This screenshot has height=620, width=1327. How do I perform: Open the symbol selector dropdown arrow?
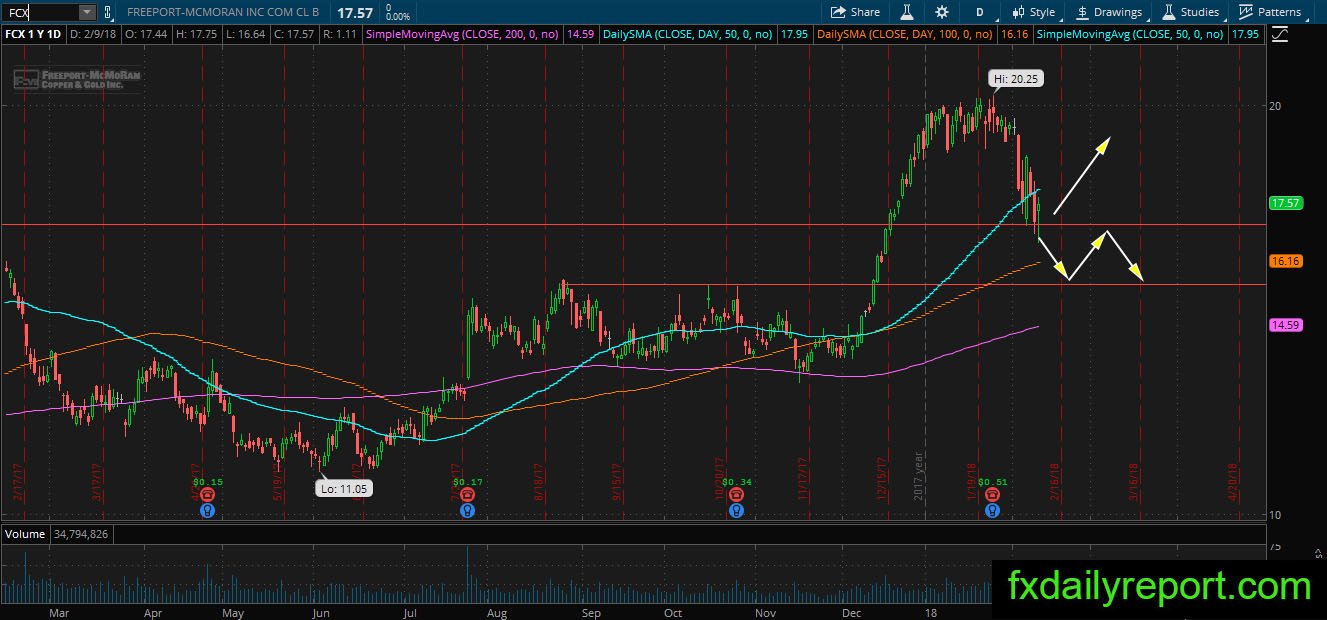coord(86,12)
